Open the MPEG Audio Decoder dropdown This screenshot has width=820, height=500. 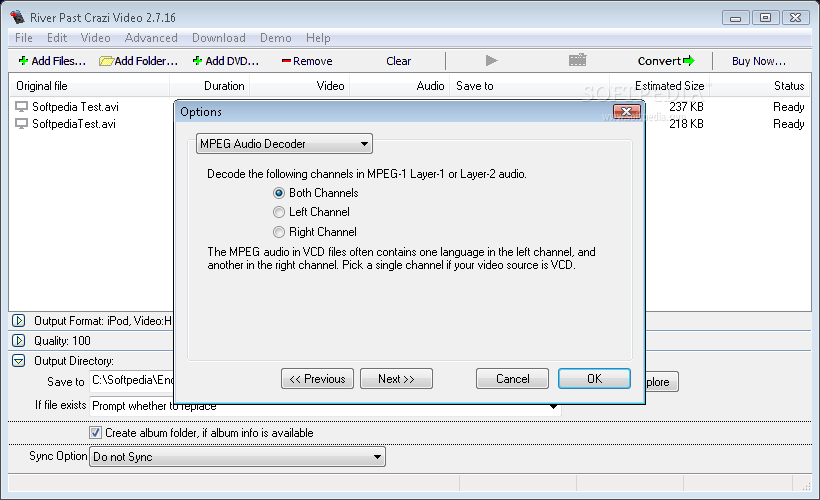click(x=284, y=144)
